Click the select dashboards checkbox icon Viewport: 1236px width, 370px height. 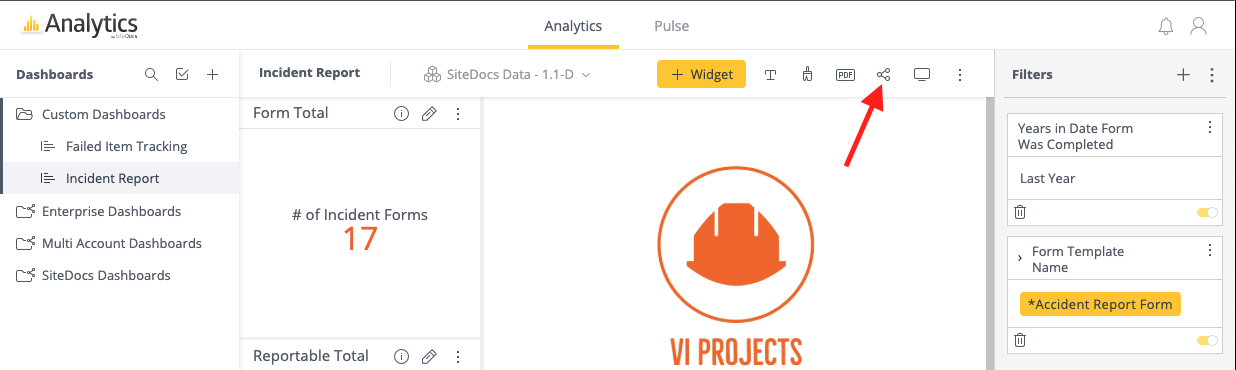pos(181,74)
